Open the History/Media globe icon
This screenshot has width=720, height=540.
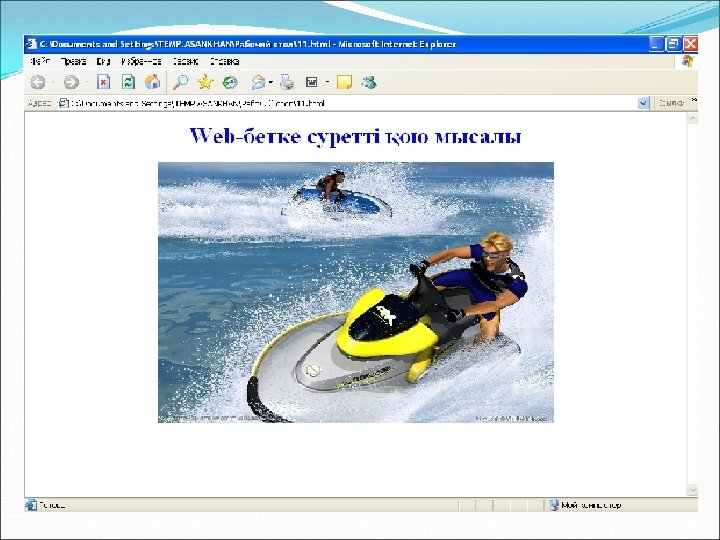230,82
